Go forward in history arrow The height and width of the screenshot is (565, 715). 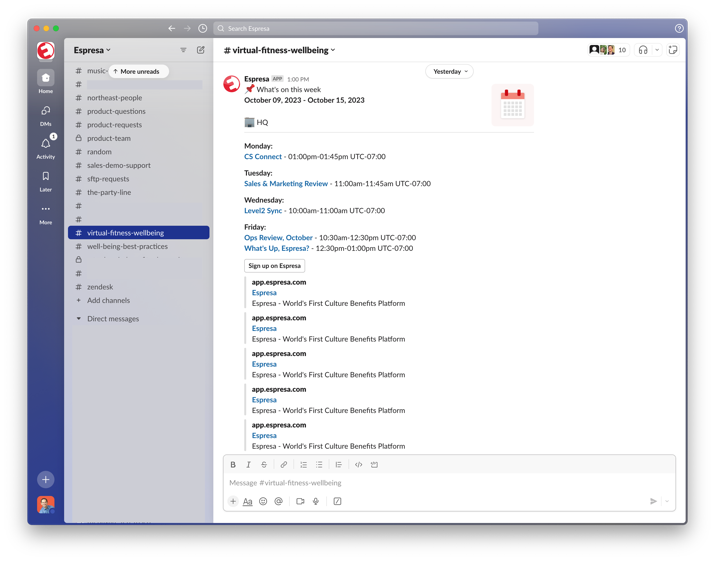pyautogui.click(x=187, y=28)
